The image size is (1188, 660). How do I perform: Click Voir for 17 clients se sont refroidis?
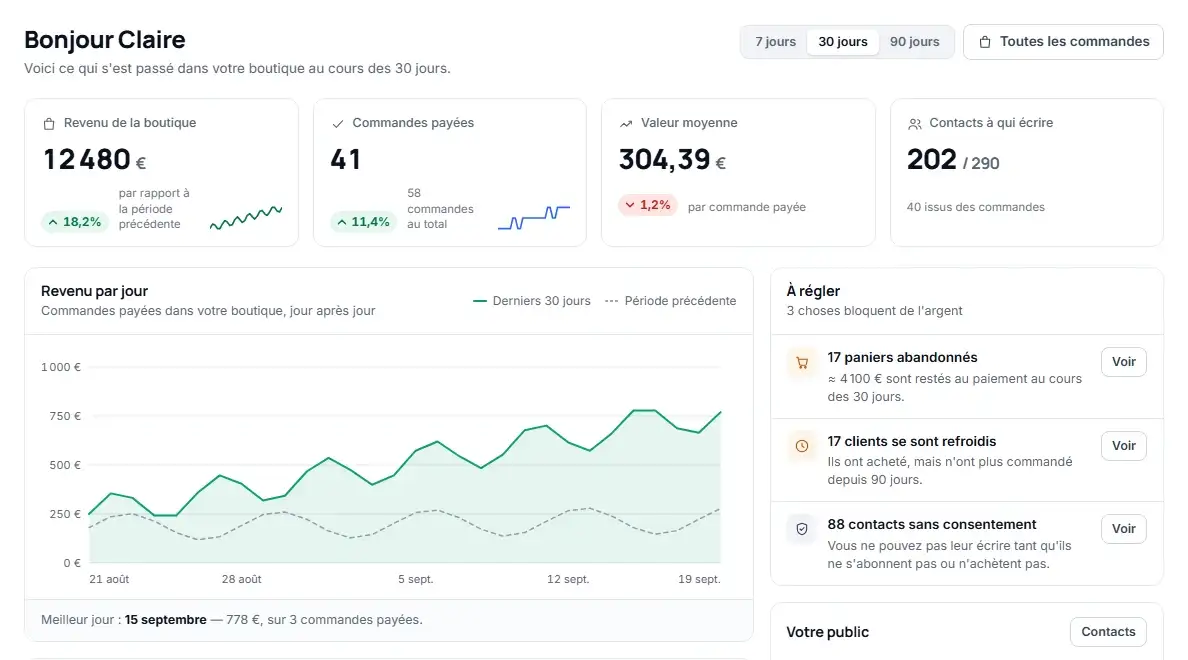(x=1124, y=446)
